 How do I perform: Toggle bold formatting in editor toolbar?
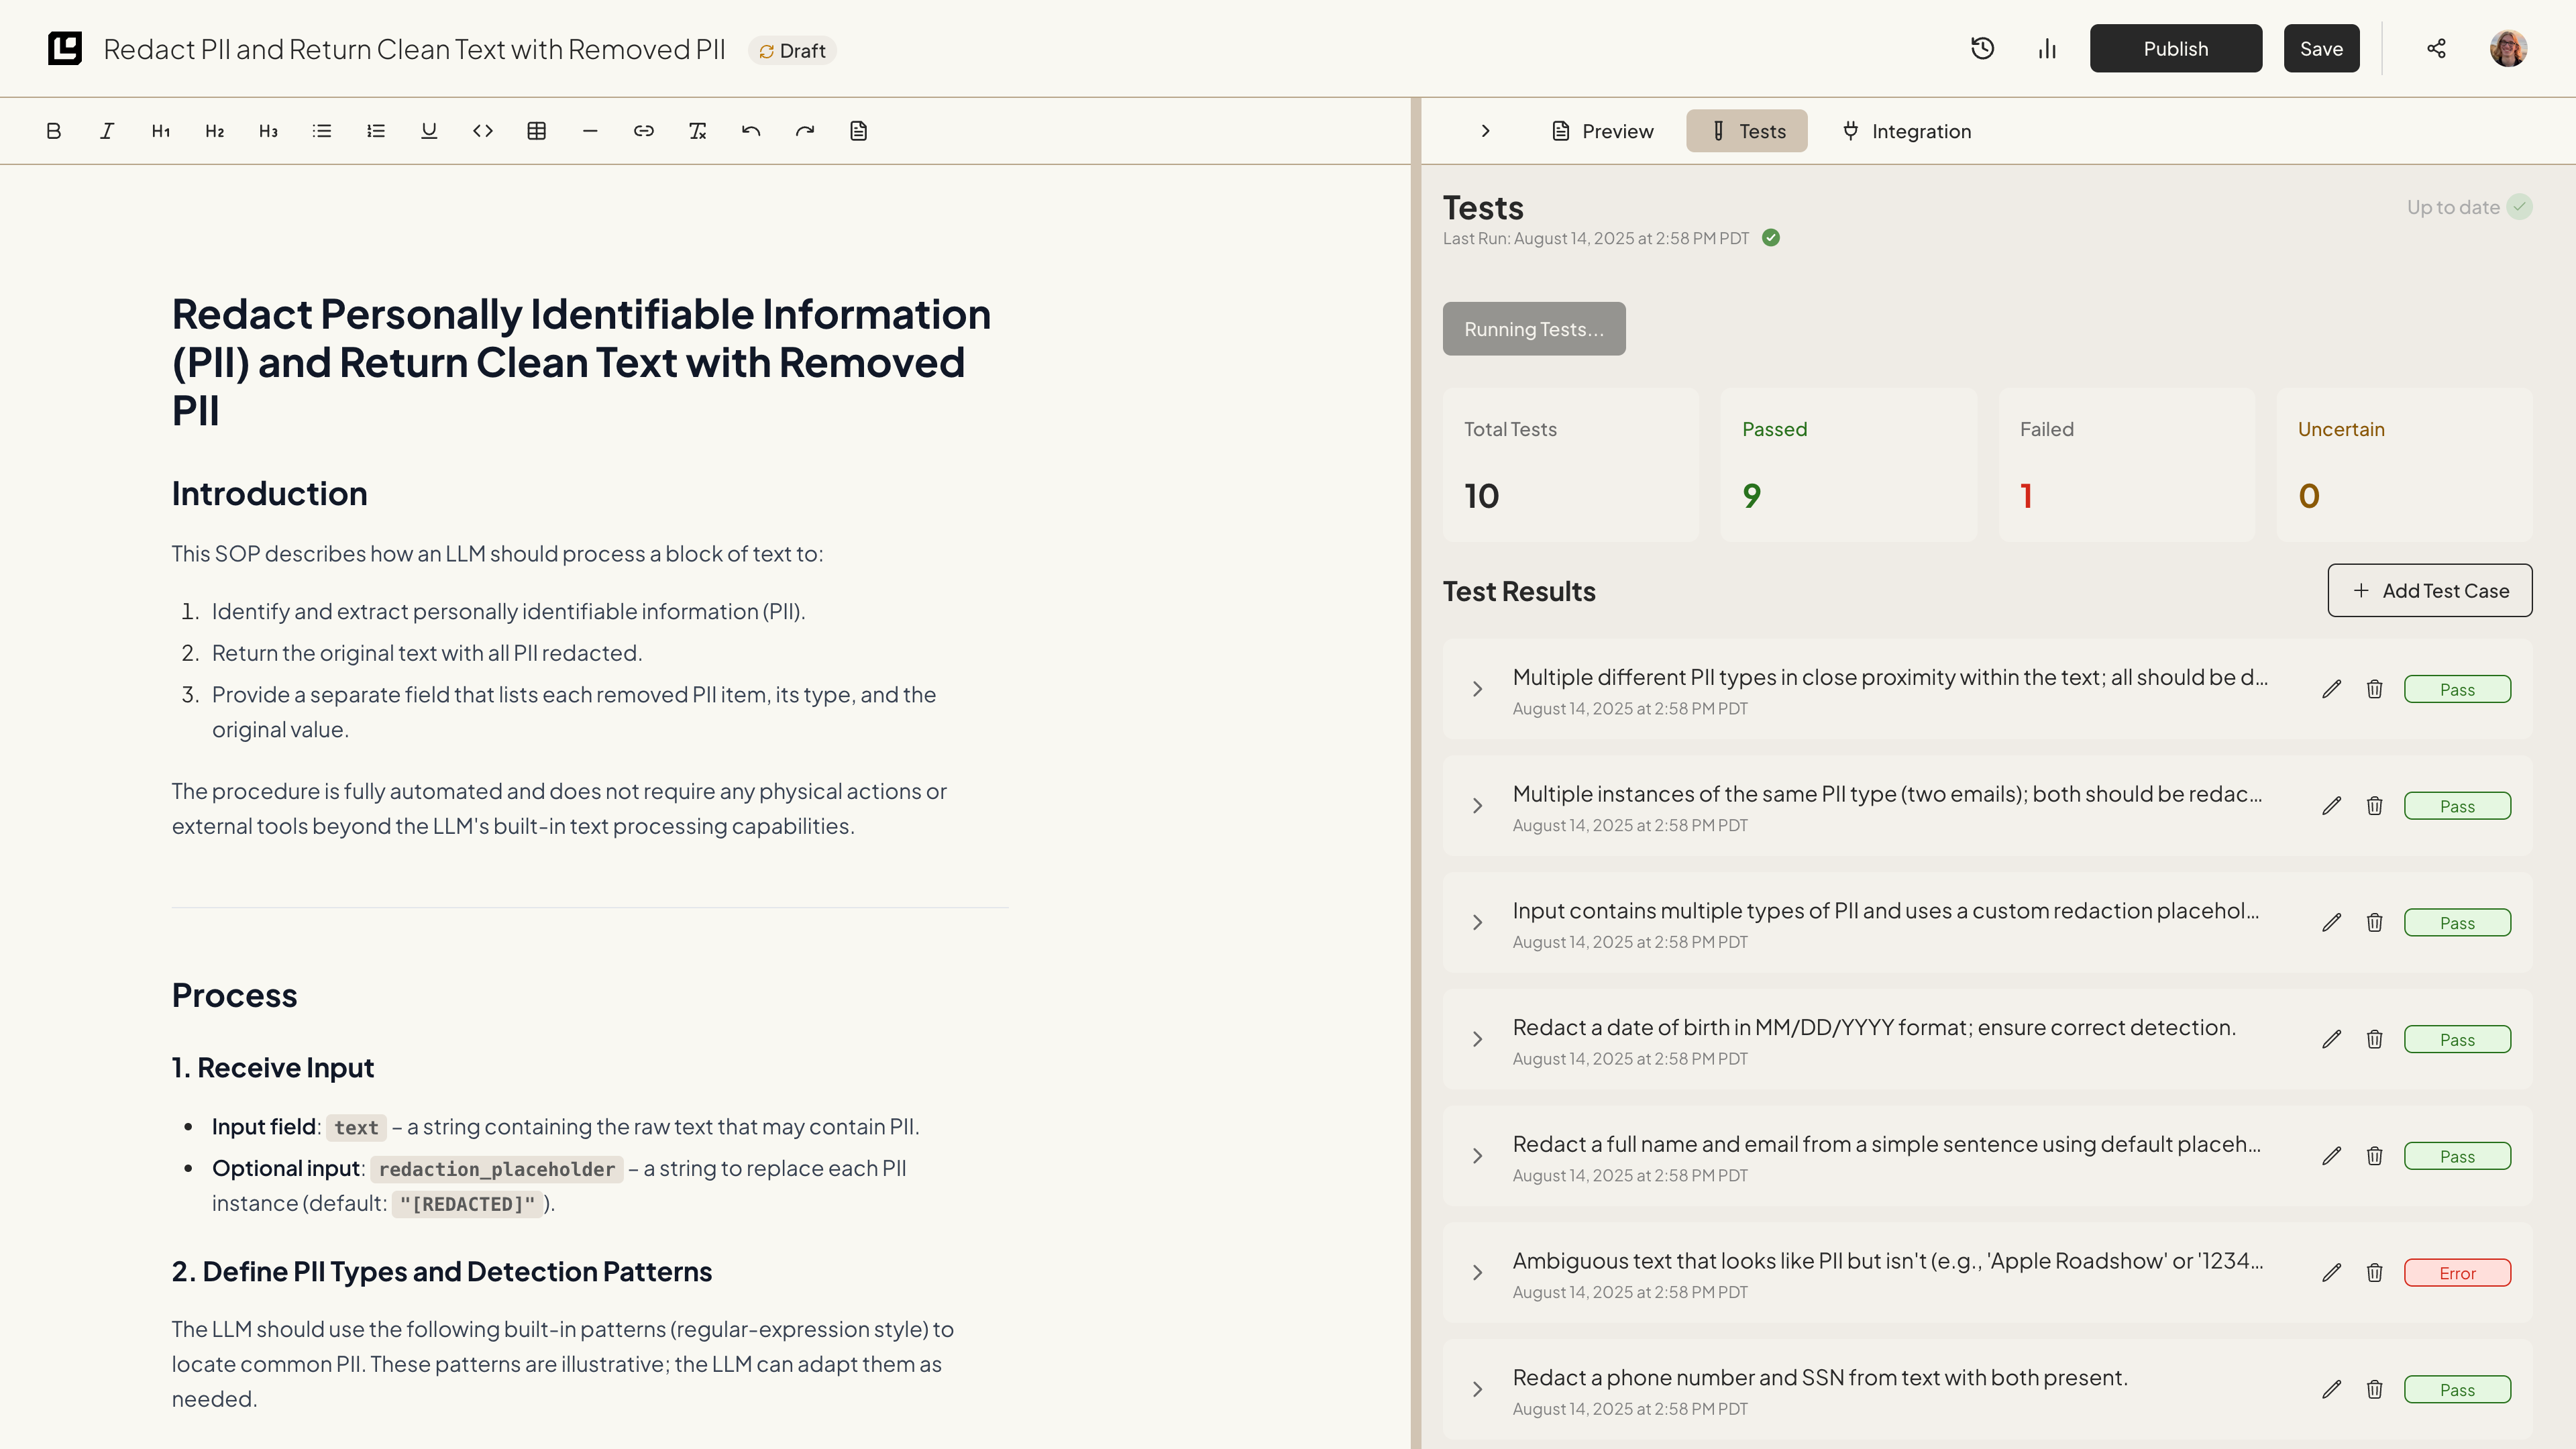coord(54,131)
